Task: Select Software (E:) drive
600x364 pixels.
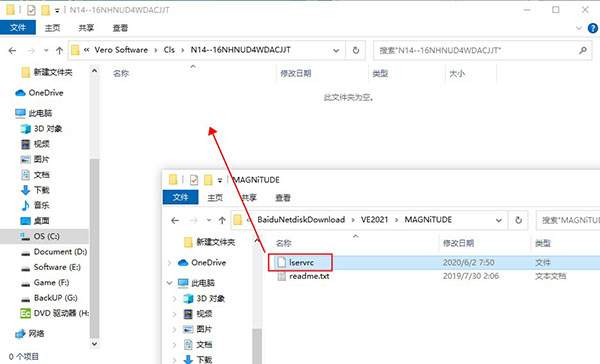Action: (x=51, y=267)
